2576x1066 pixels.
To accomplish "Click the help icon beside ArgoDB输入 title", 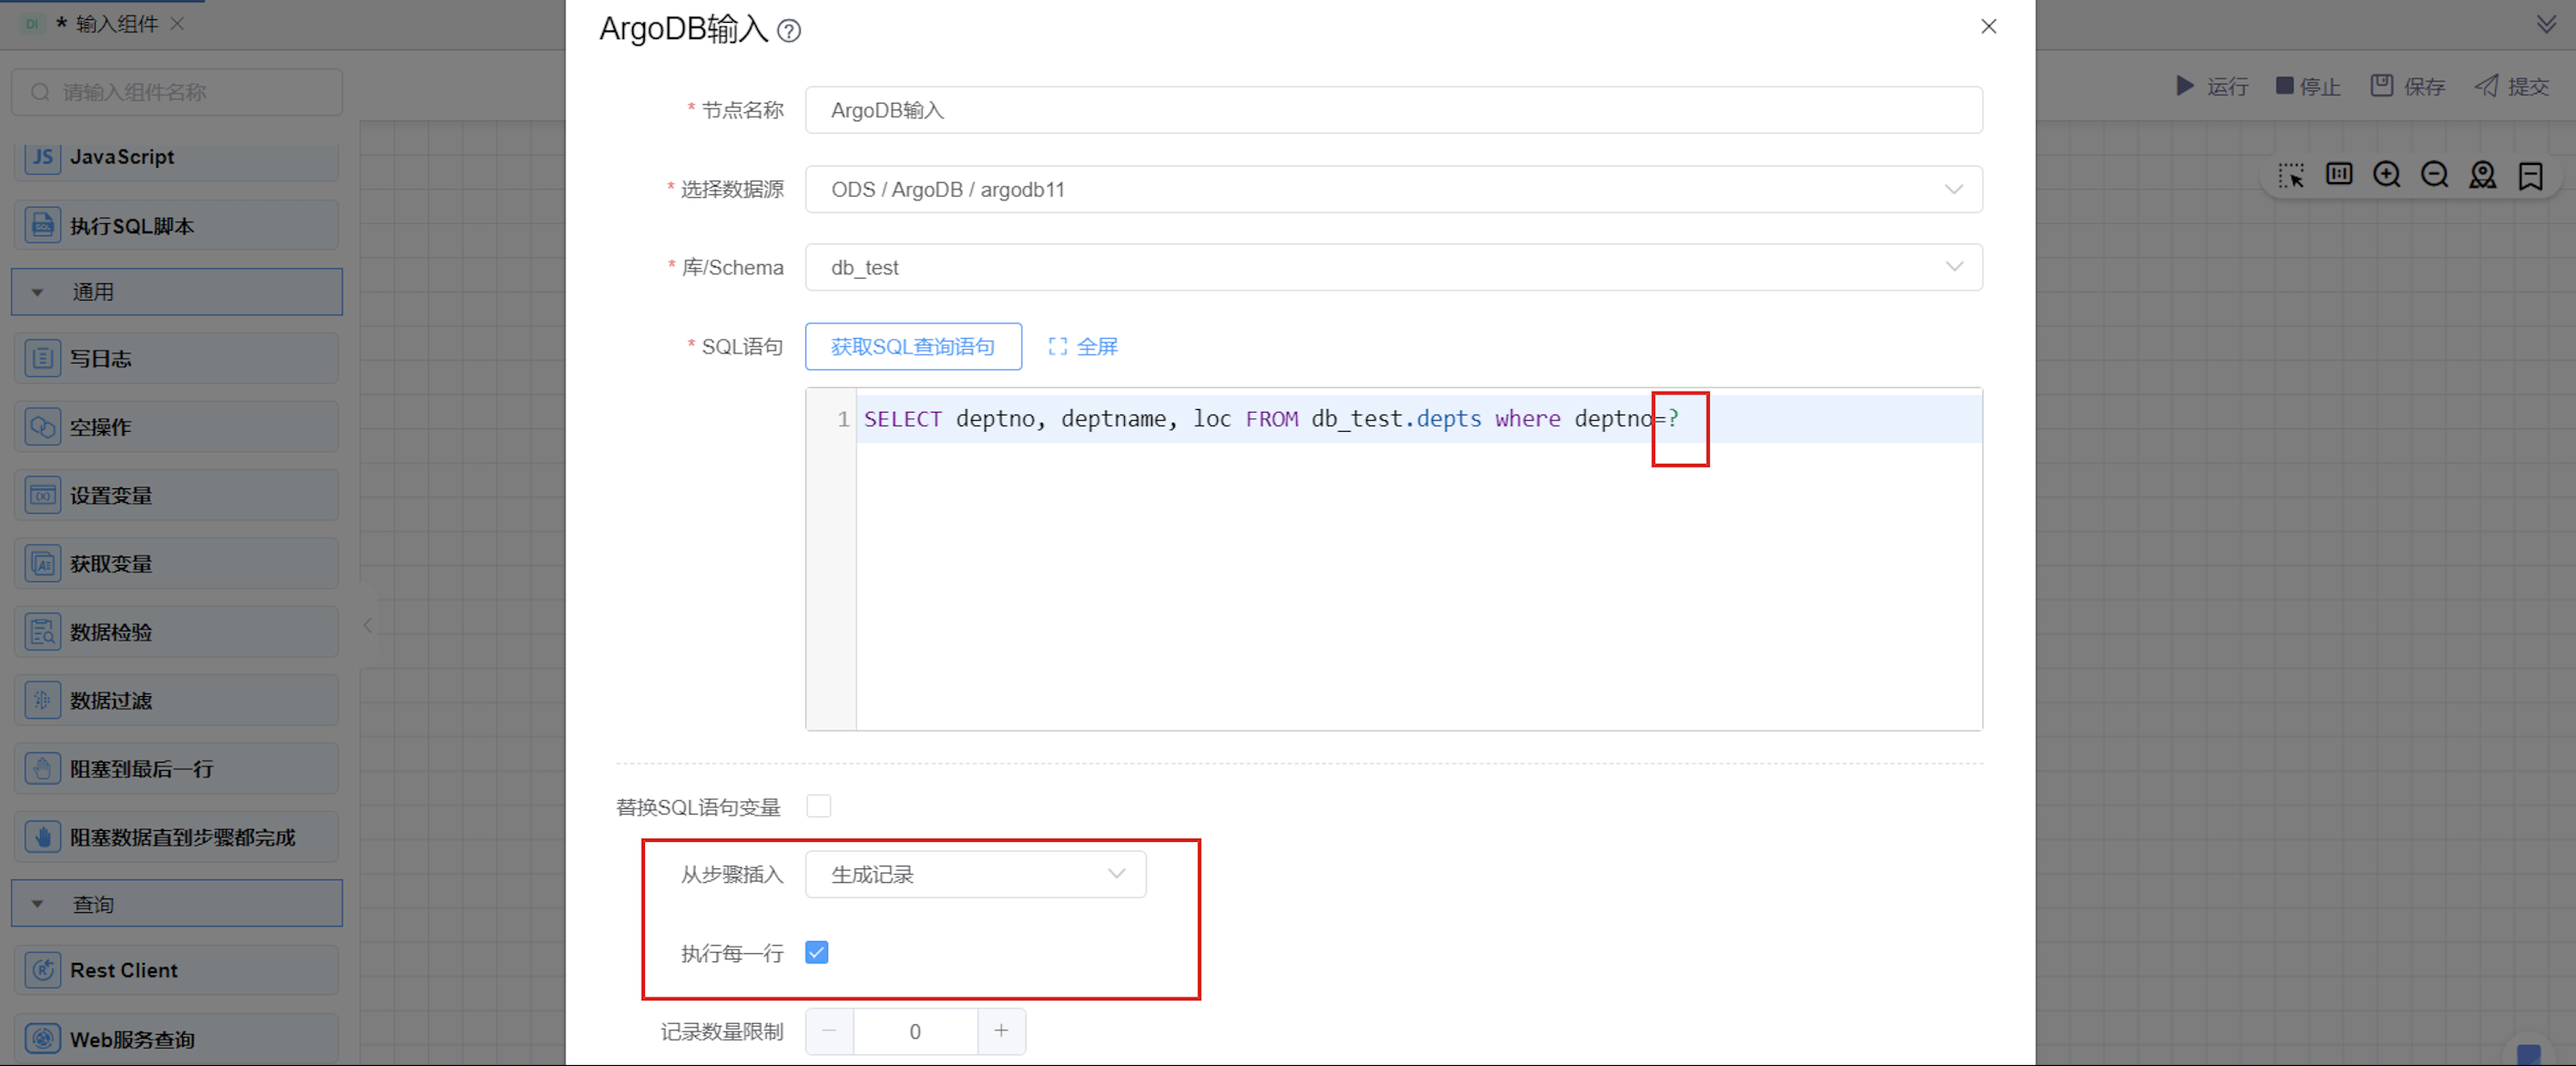I will 789,31.
